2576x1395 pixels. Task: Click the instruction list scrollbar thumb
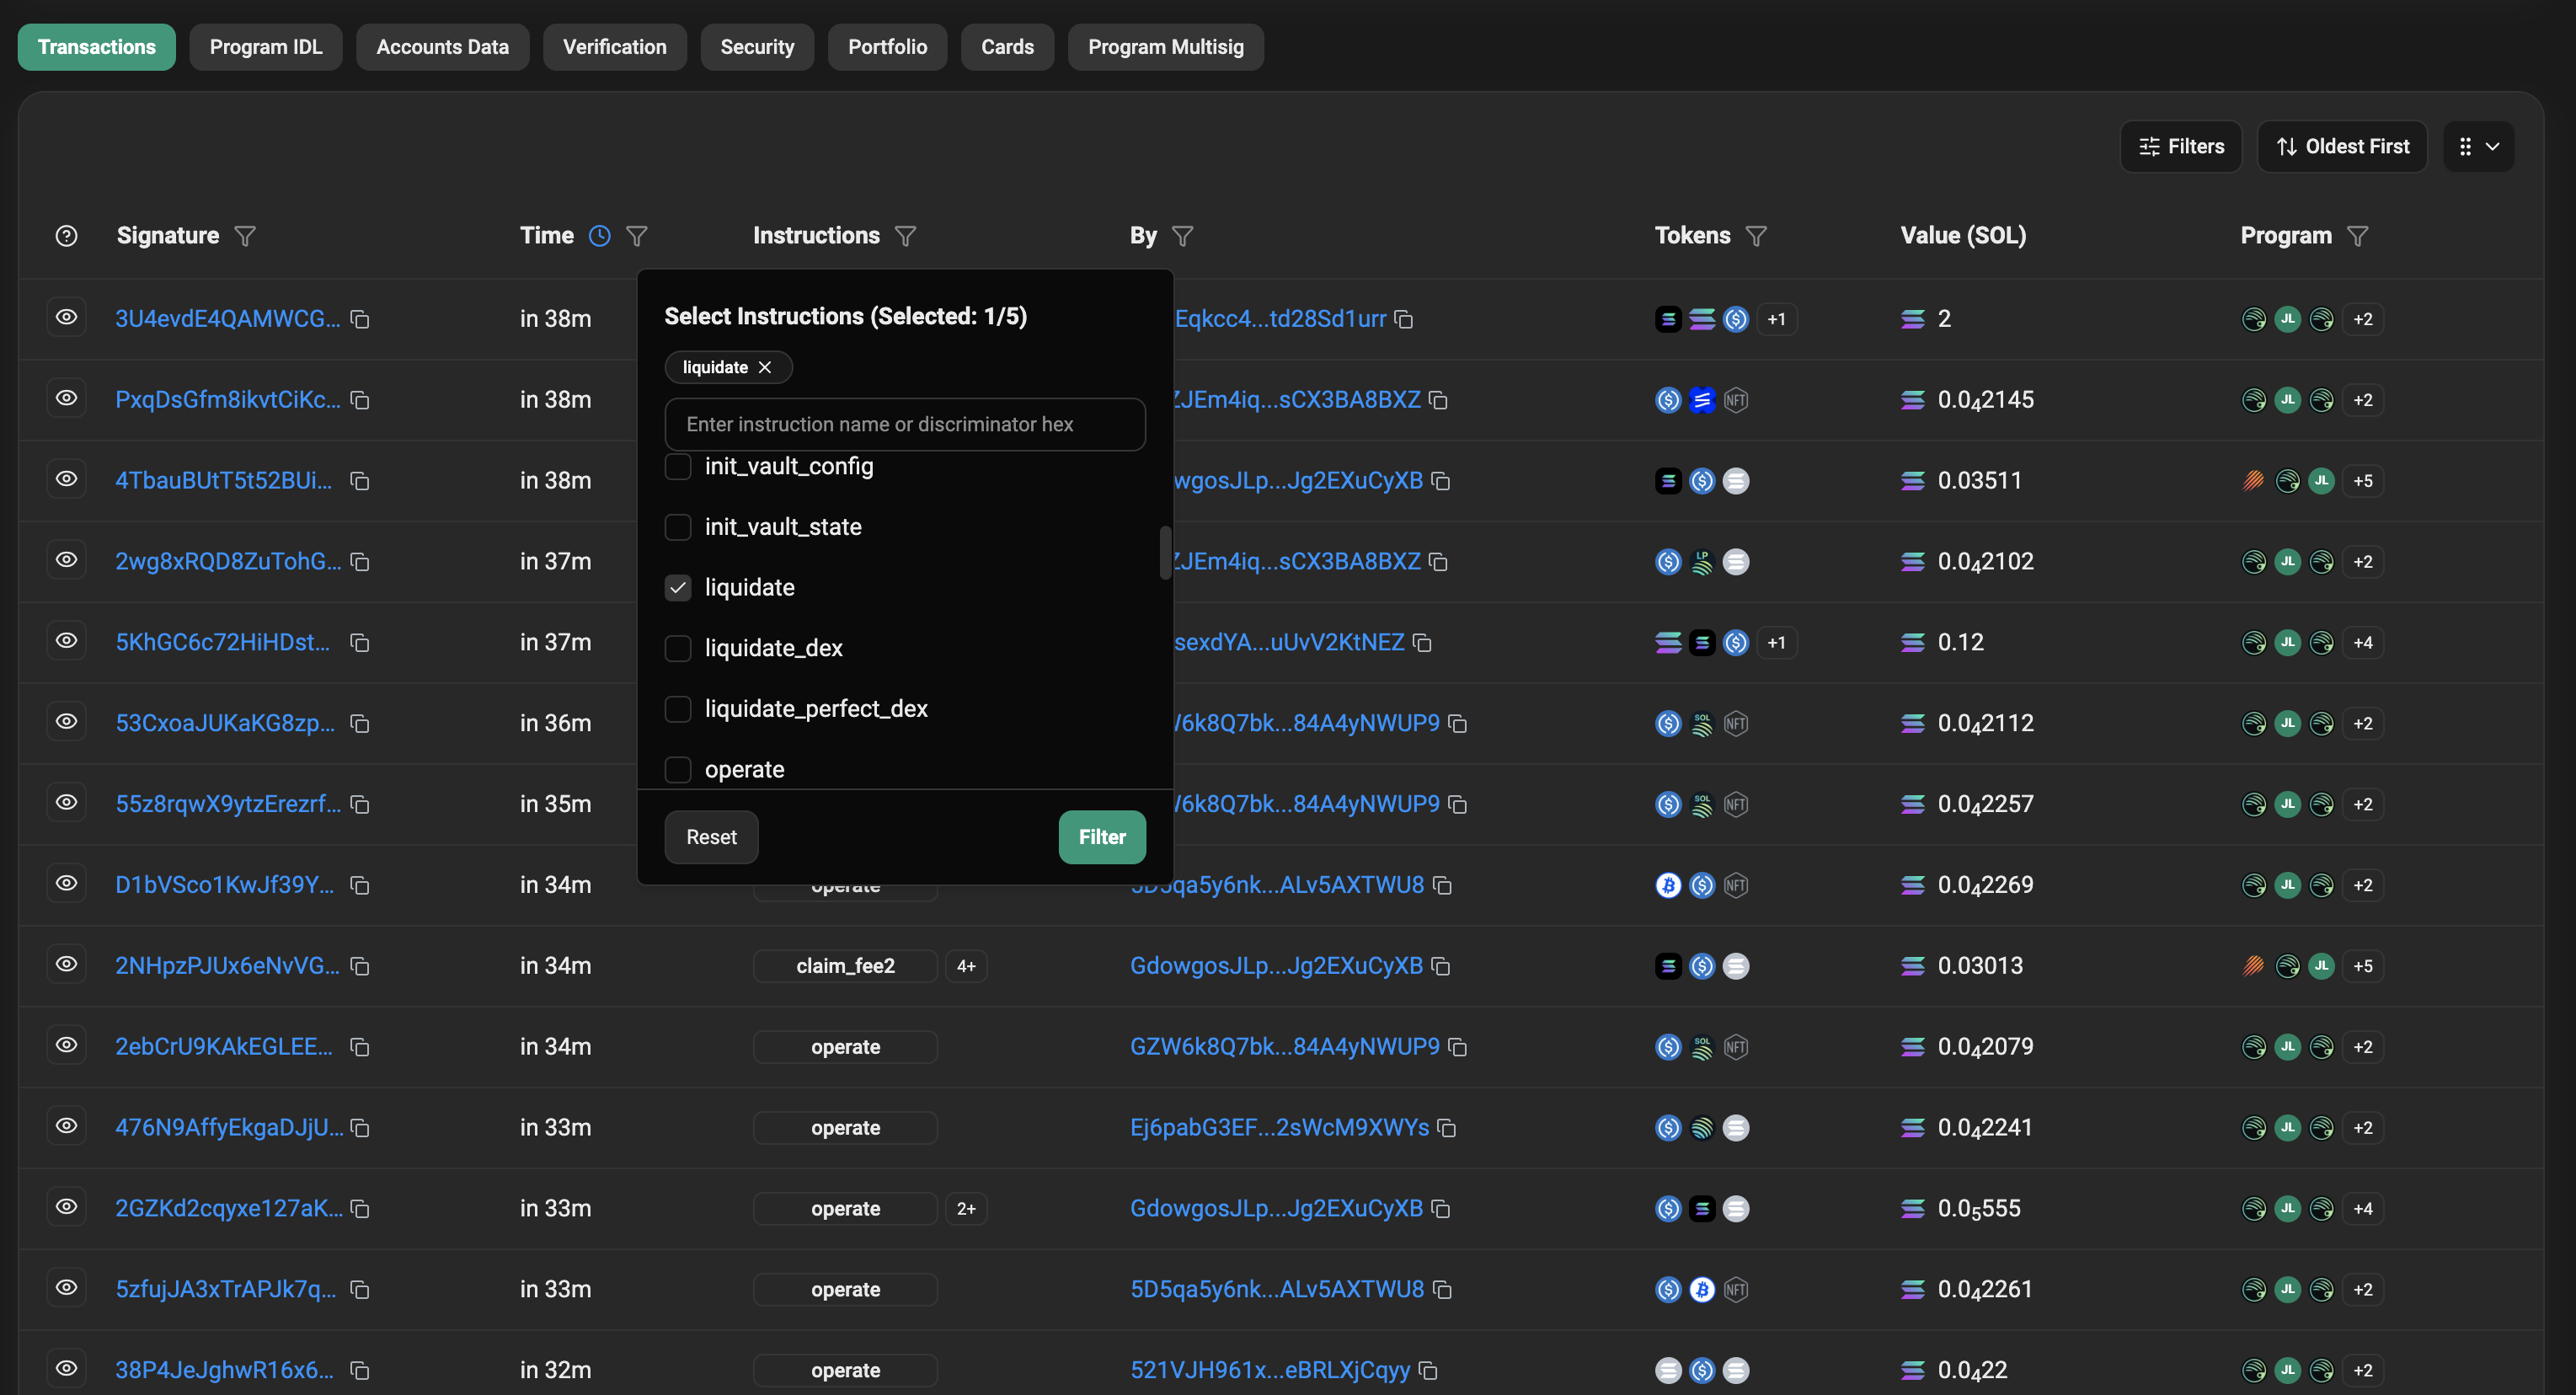(1165, 552)
